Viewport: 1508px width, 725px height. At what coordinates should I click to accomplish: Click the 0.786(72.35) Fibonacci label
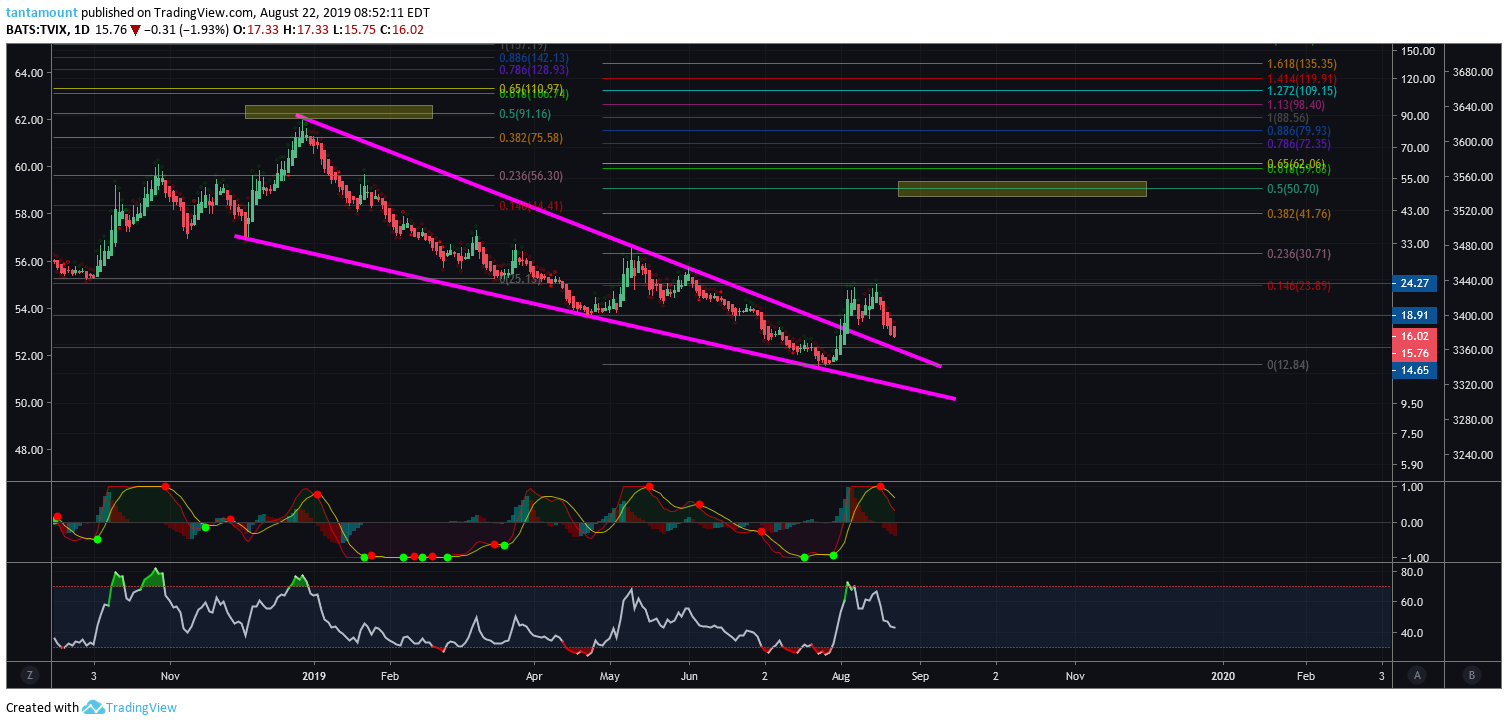point(1298,144)
